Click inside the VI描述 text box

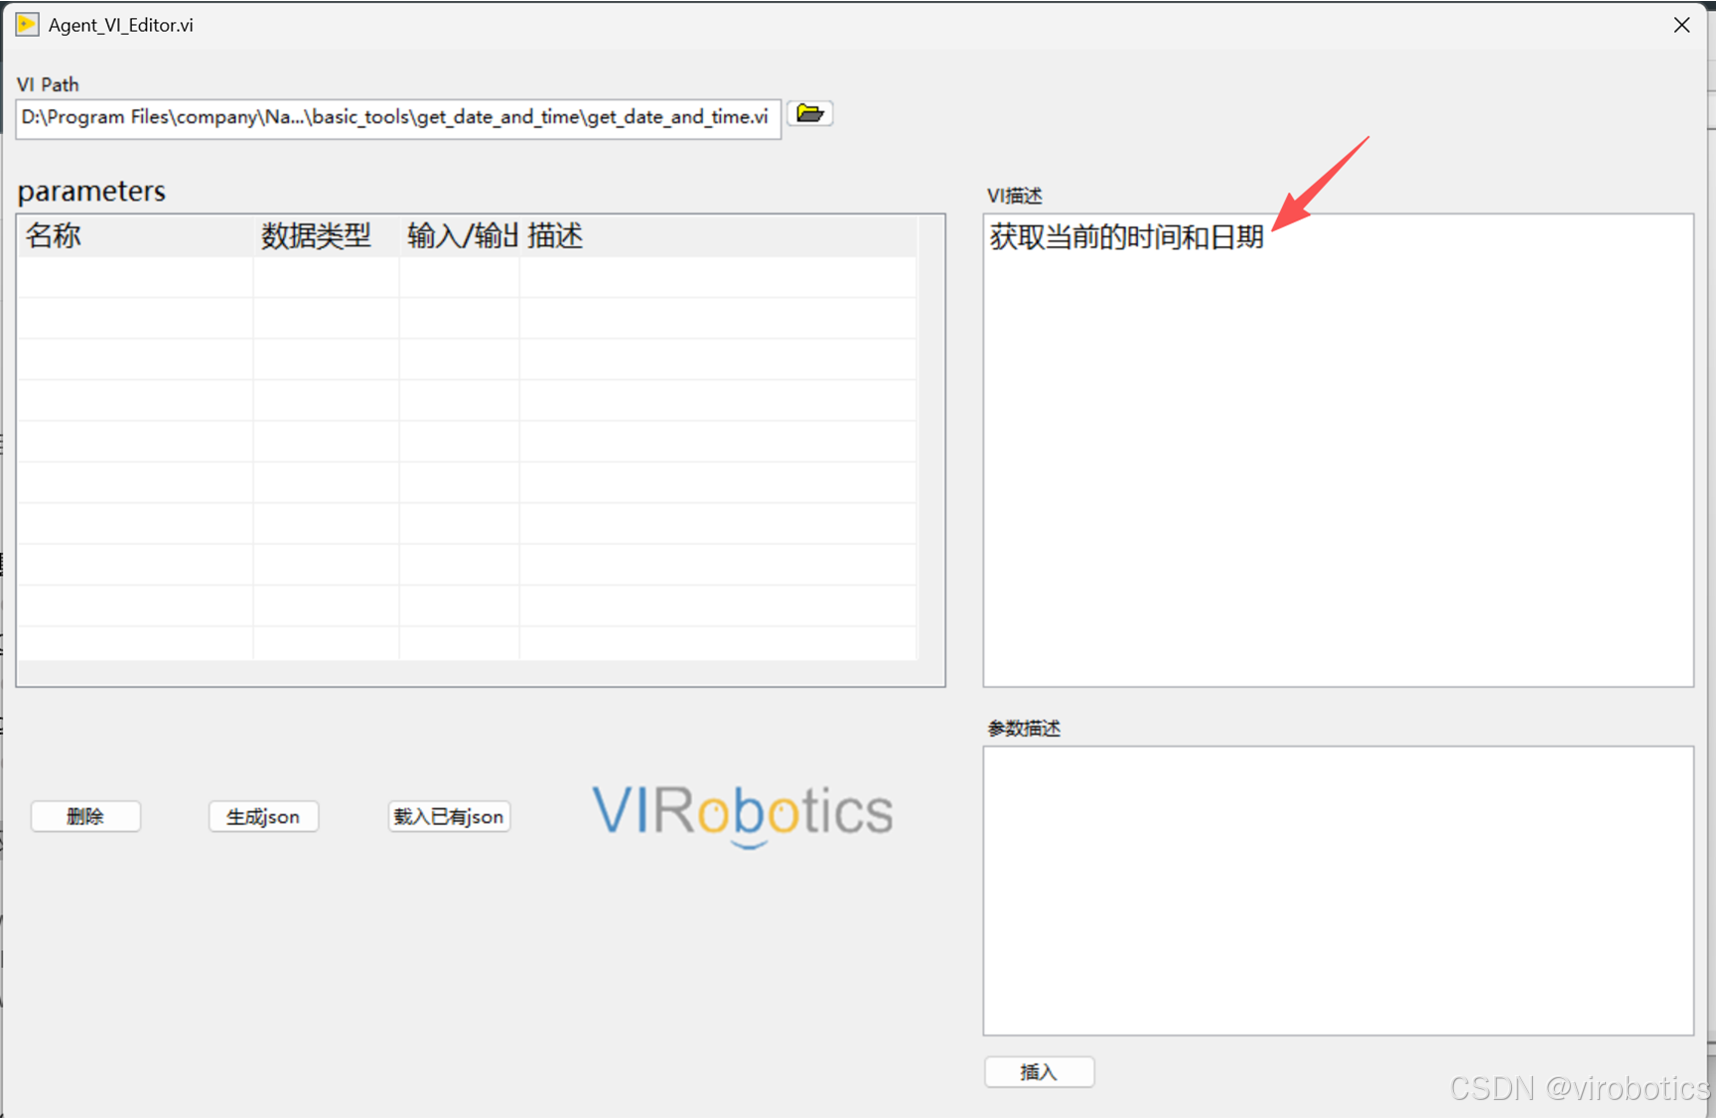(x=1338, y=450)
